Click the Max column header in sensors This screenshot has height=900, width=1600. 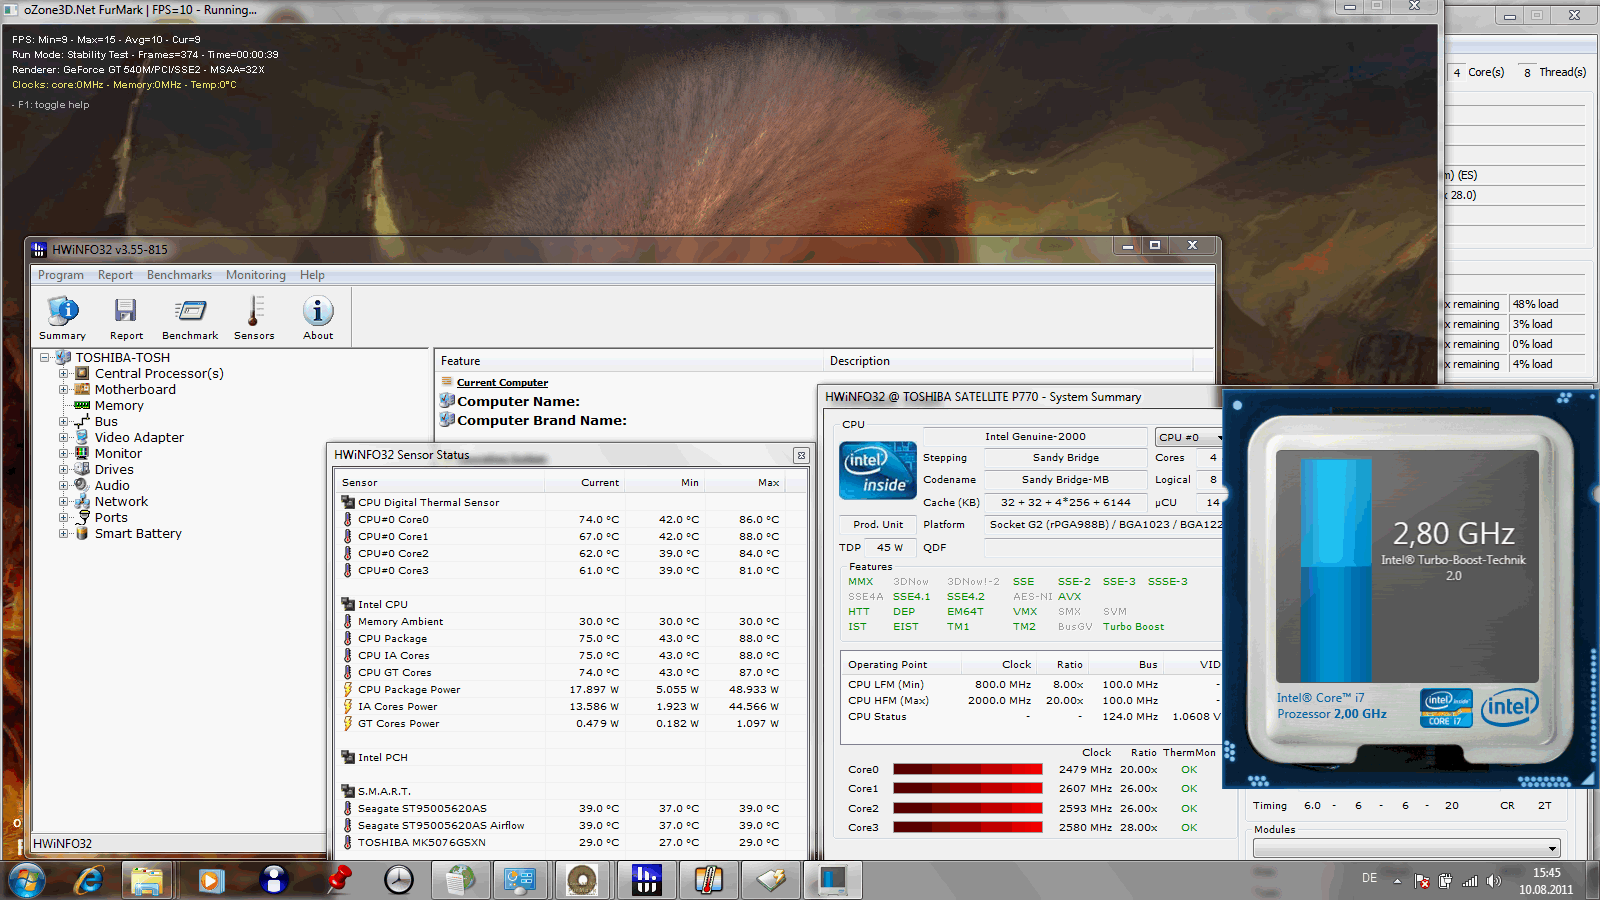745,482
